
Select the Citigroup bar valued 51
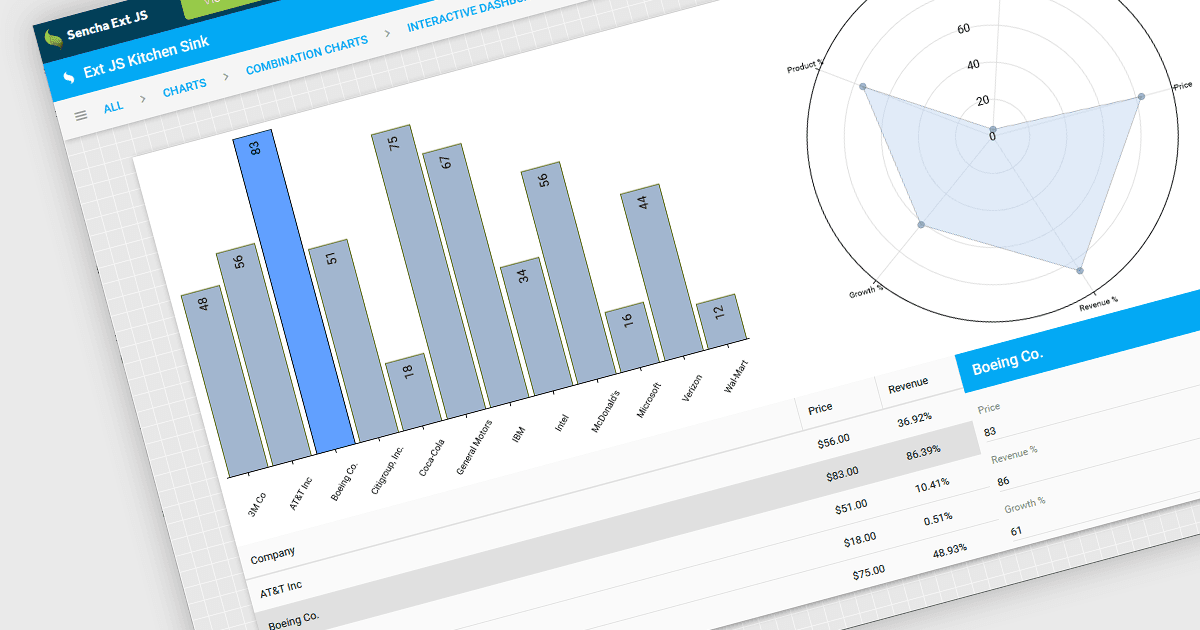click(353, 340)
